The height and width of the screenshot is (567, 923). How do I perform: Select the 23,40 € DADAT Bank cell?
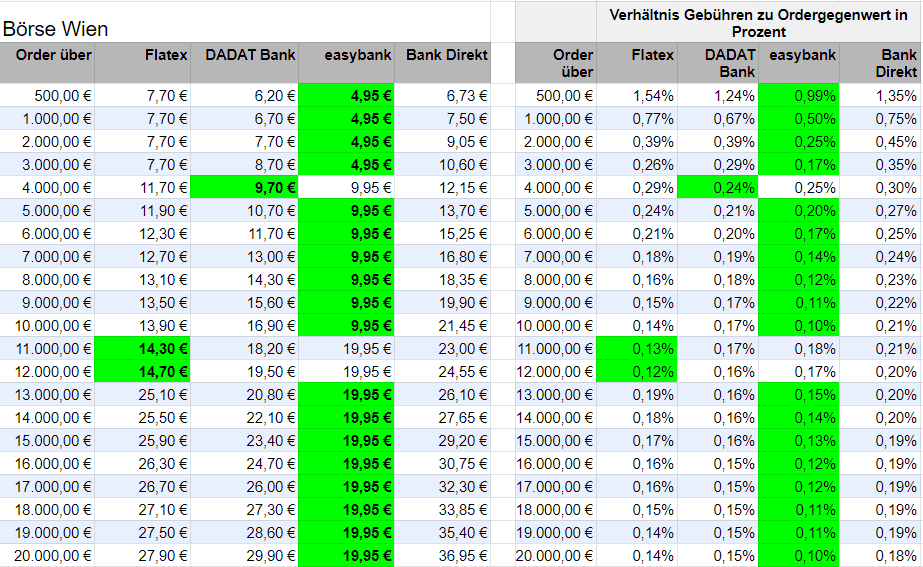(244, 440)
